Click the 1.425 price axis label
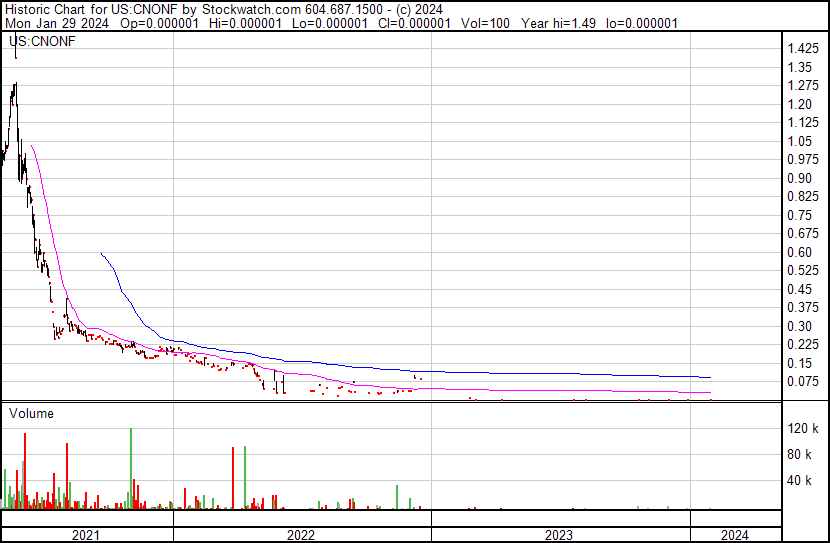 [x=802, y=49]
